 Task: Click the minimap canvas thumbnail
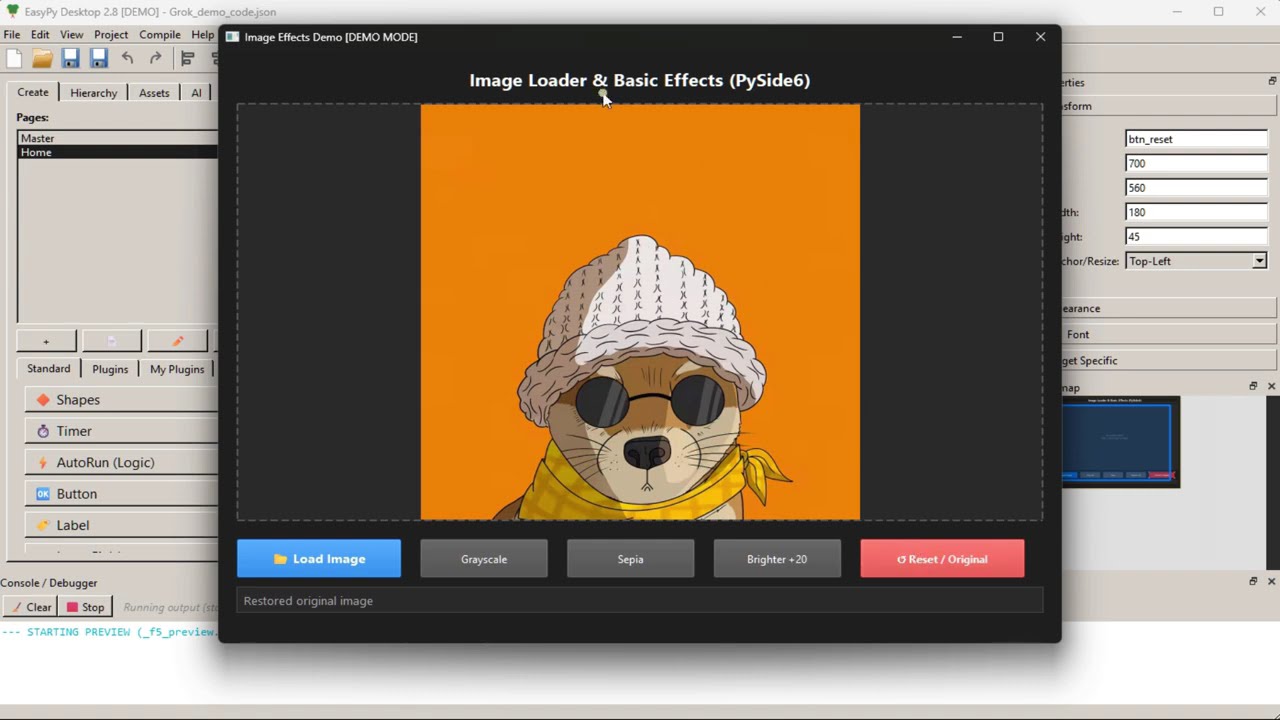point(1120,442)
